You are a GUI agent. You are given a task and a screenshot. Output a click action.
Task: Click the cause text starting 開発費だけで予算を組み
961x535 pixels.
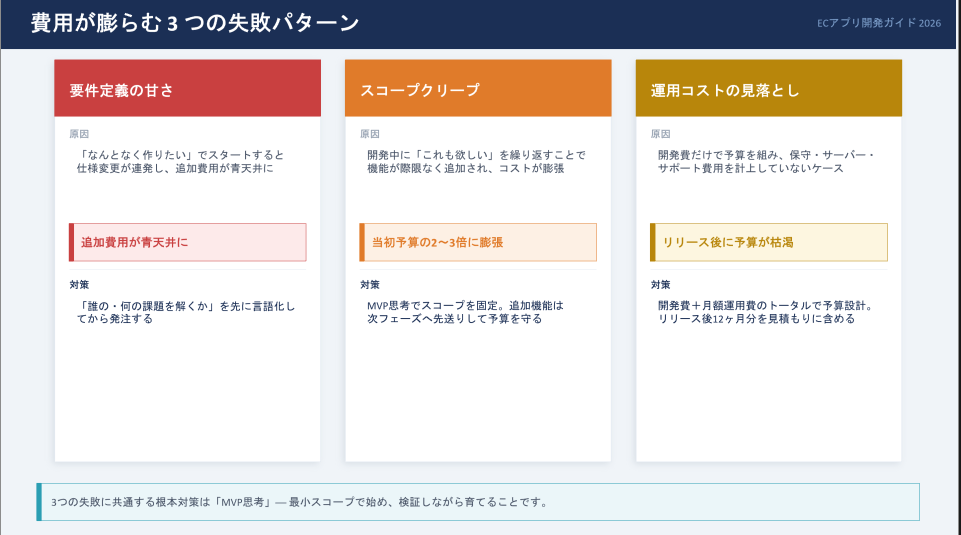765,162
